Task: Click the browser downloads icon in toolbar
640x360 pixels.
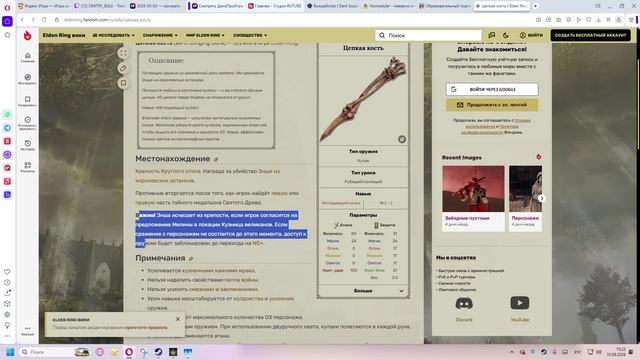Action: 598,20
